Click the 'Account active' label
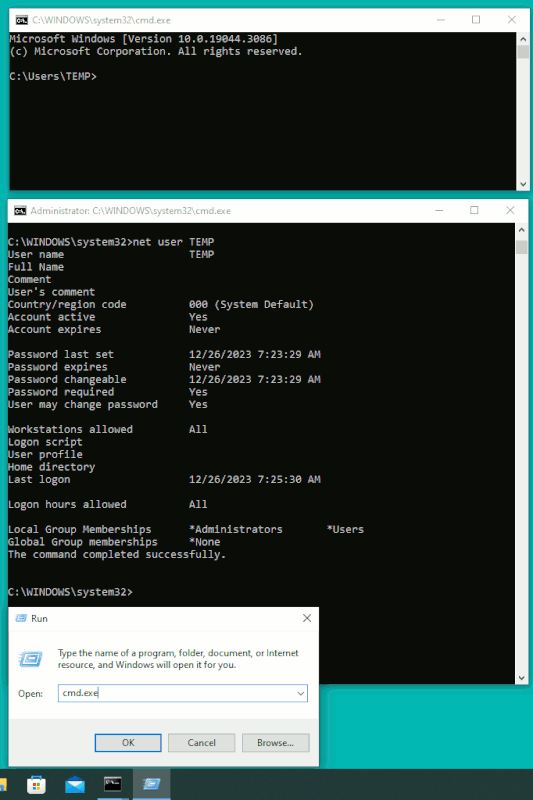The width and height of the screenshot is (533, 800). coord(52,317)
